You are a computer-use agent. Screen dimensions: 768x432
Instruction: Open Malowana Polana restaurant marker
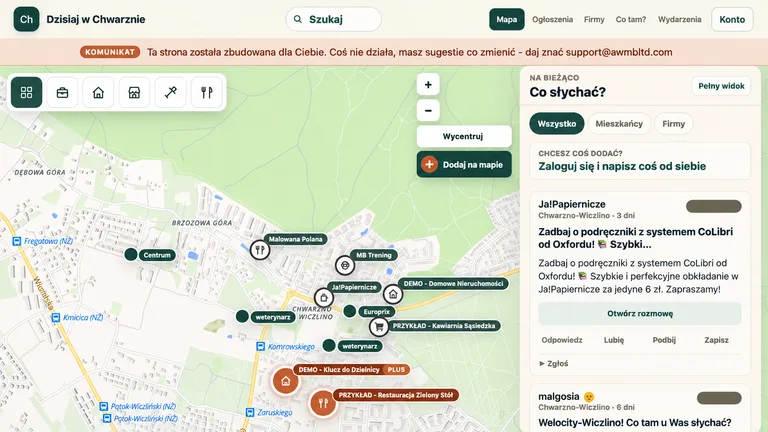[260, 250]
